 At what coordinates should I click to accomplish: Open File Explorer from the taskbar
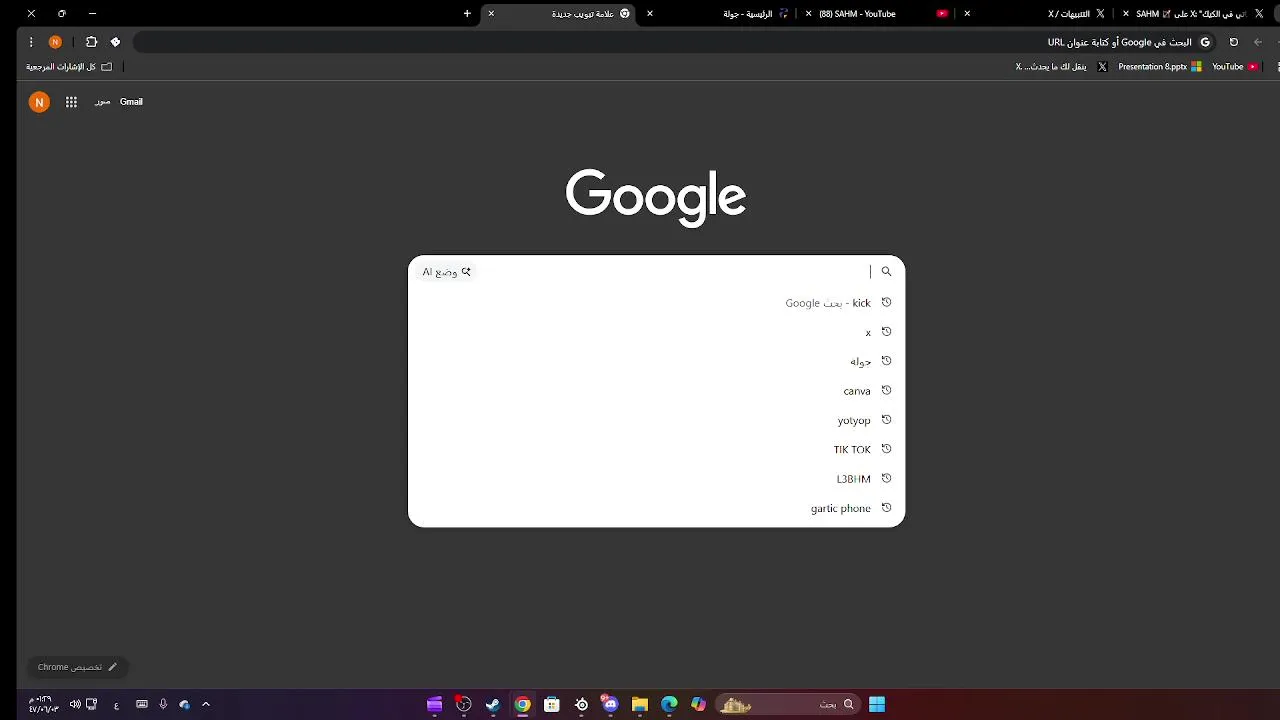640,705
